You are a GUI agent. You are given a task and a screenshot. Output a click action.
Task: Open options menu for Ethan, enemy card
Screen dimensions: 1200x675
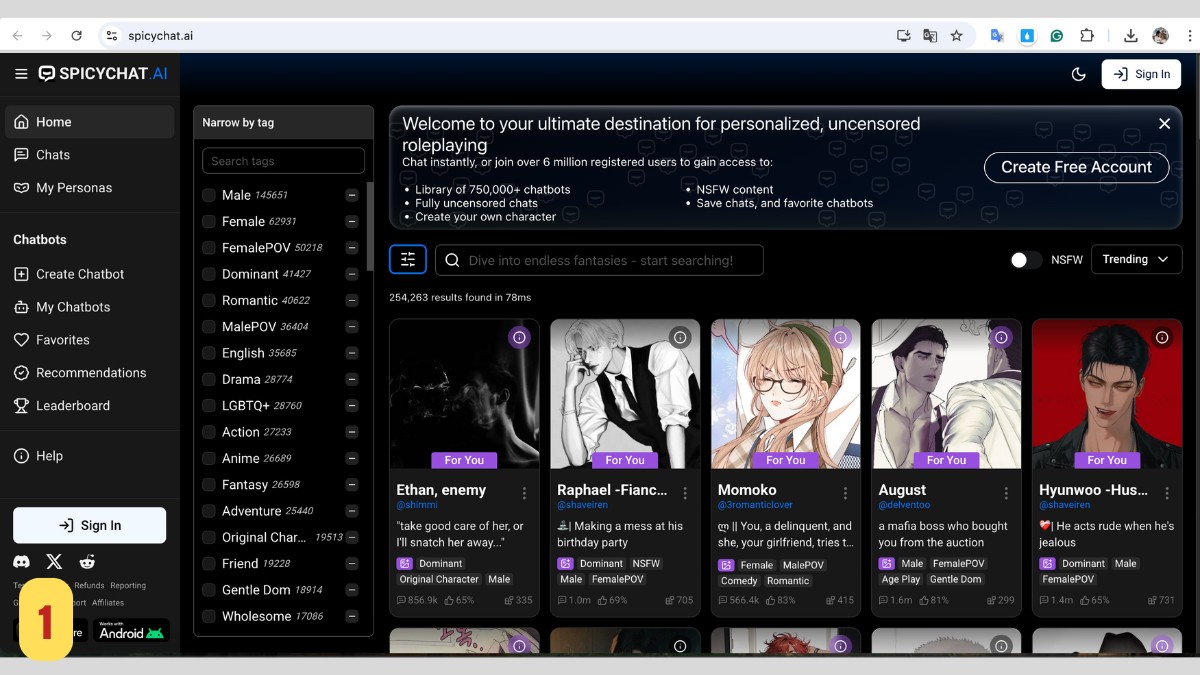524,493
